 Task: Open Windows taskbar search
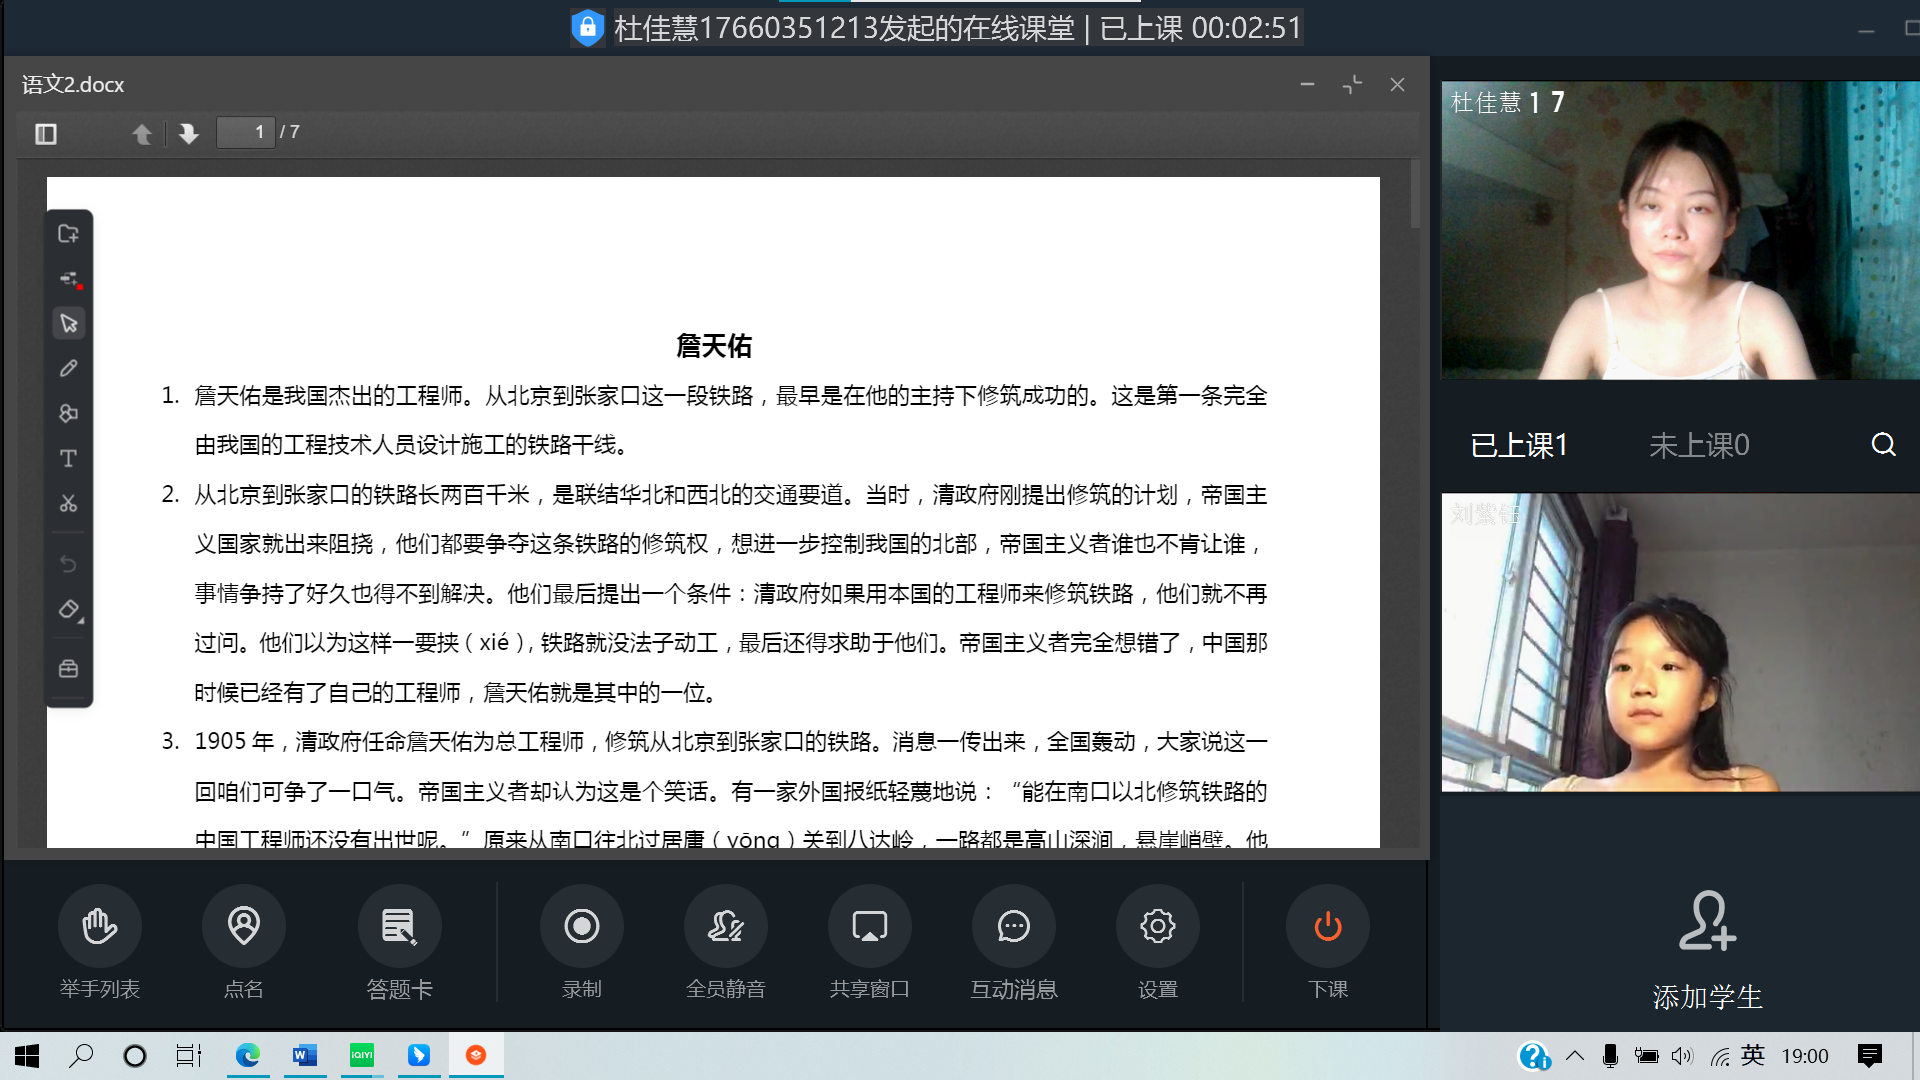pyautogui.click(x=81, y=1056)
